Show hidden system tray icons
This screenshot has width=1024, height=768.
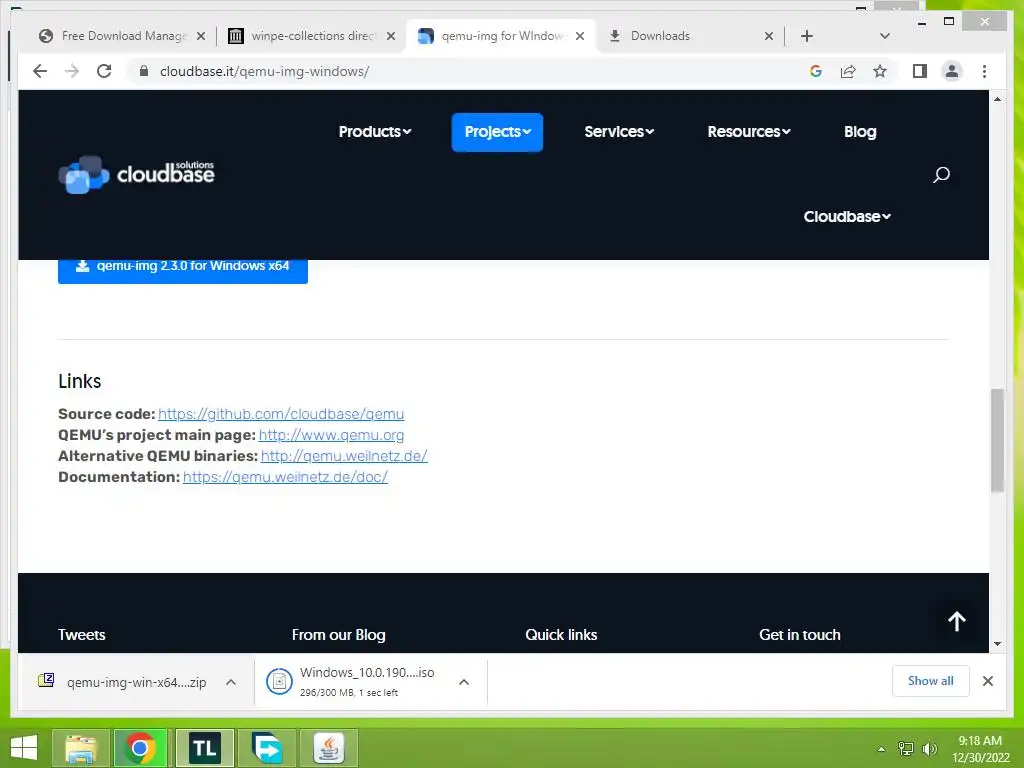881,749
